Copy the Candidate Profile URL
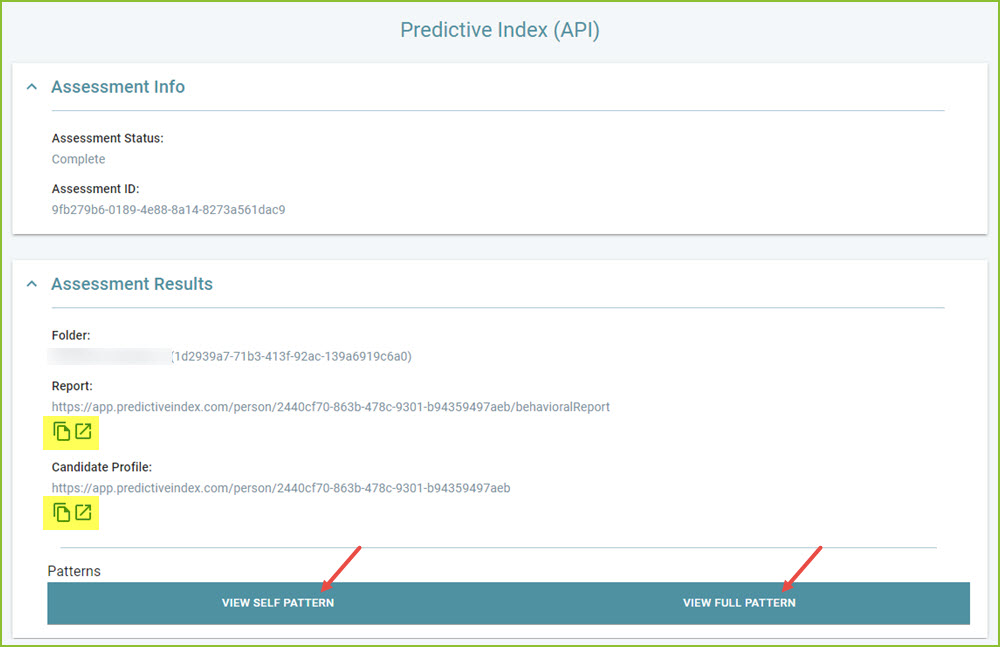Image resolution: width=1000 pixels, height=647 pixels. click(61, 513)
